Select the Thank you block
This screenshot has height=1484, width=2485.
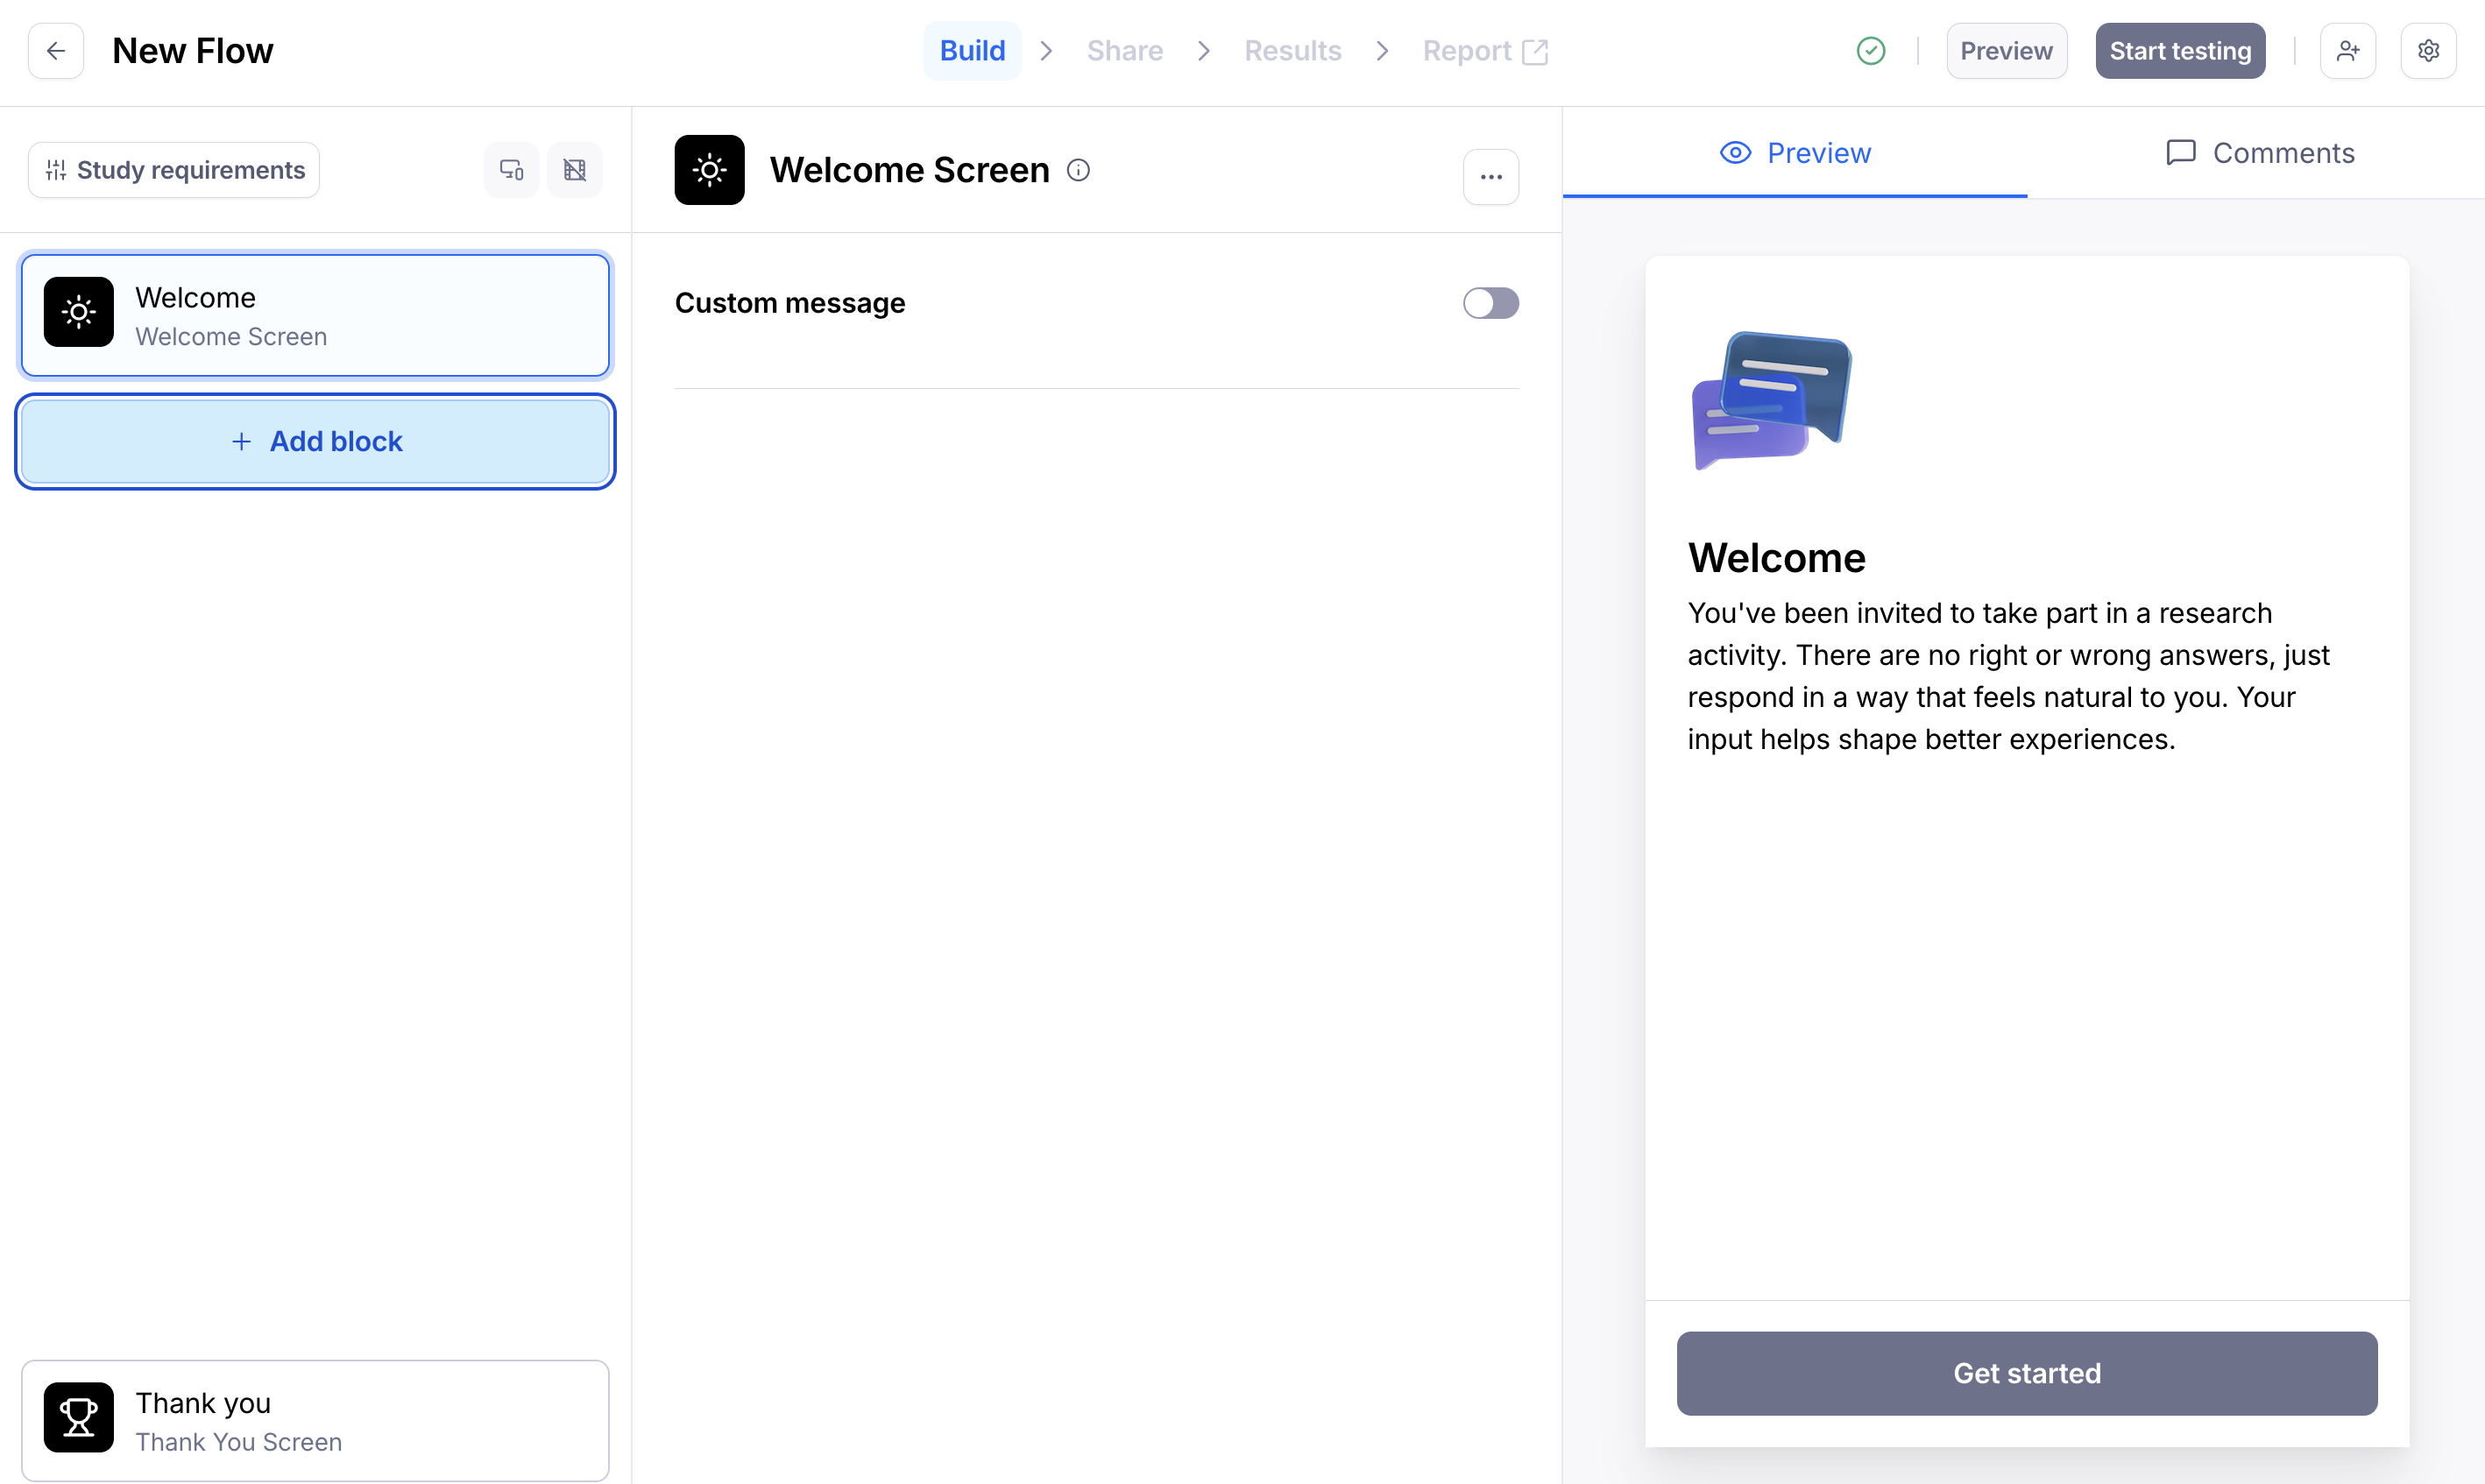click(315, 1420)
